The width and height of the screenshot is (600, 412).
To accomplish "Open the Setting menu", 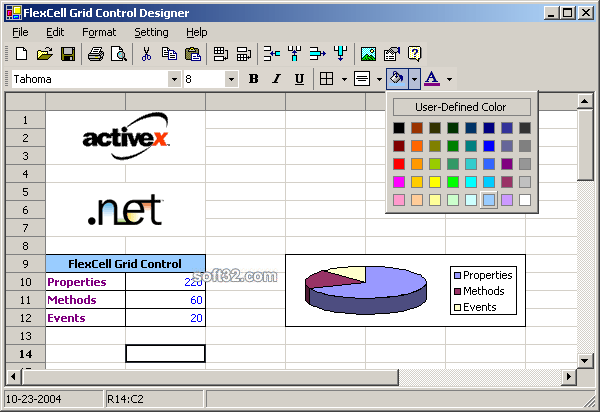I will click(x=151, y=32).
